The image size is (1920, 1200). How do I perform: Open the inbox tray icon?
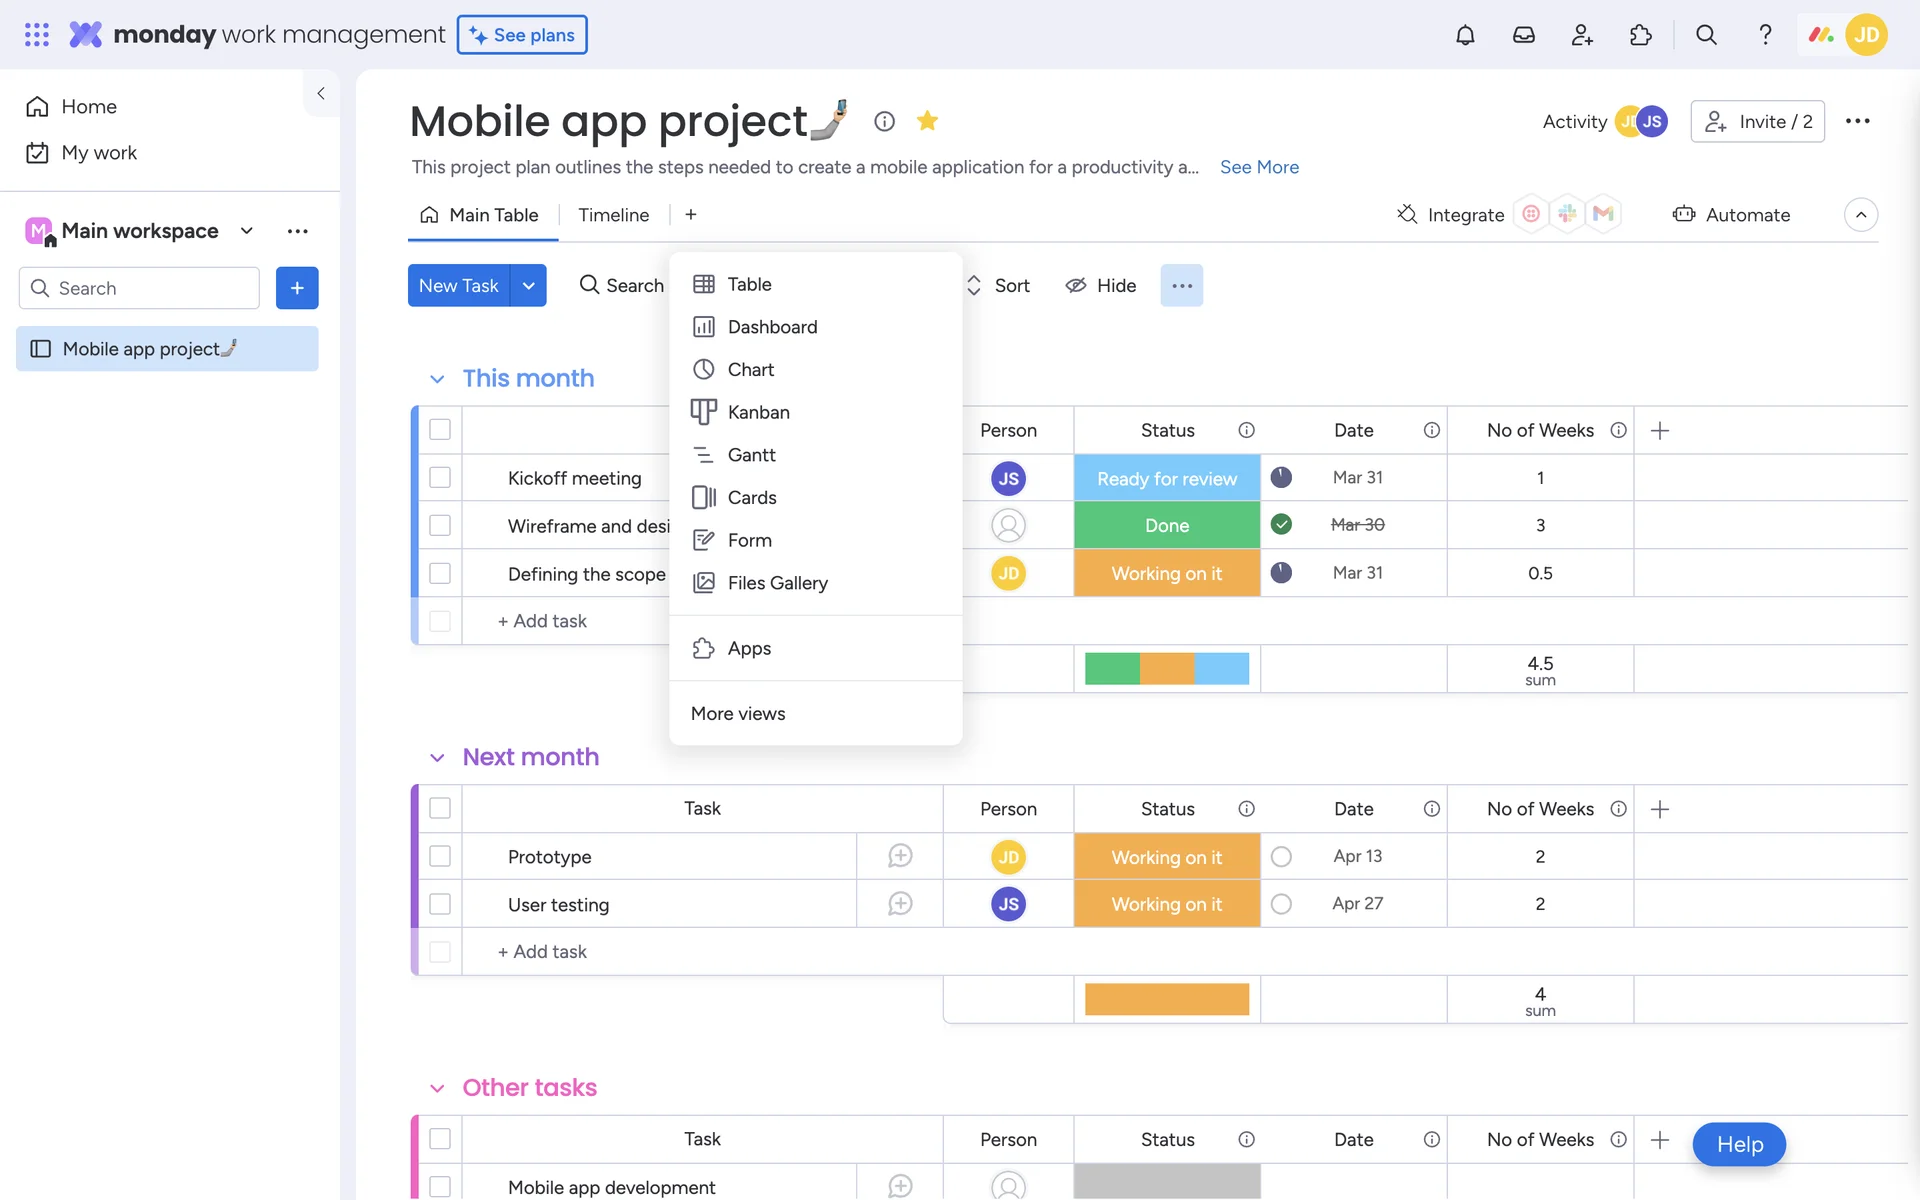point(1523,35)
